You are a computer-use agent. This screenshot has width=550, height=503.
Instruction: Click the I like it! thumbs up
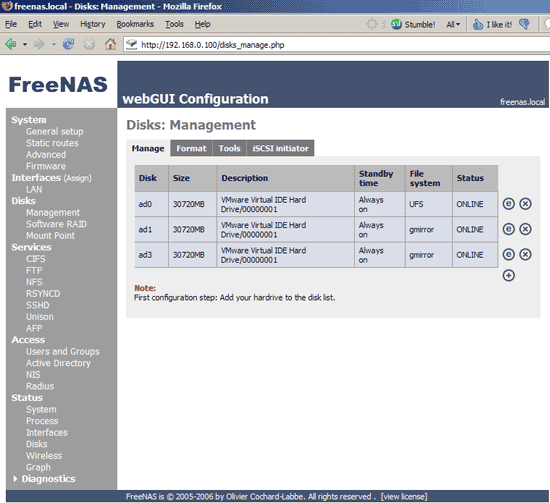coord(492,24)
